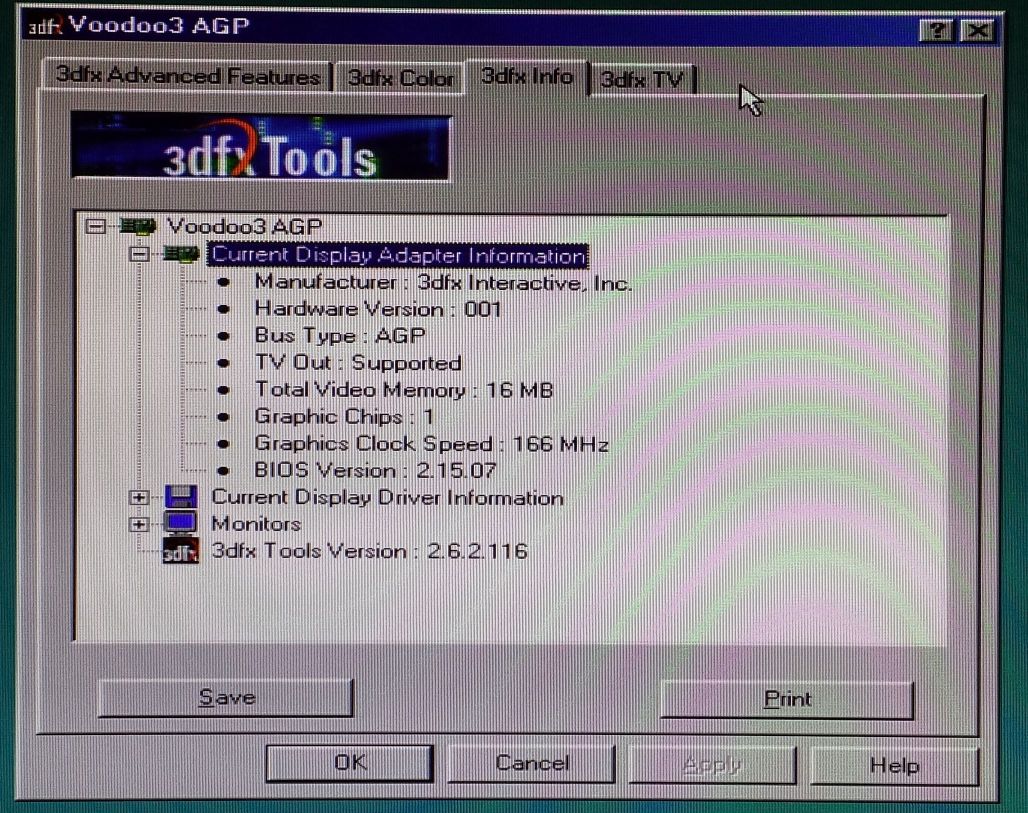Select the Voodoo3 AGP tree root label

pos(244,227)
